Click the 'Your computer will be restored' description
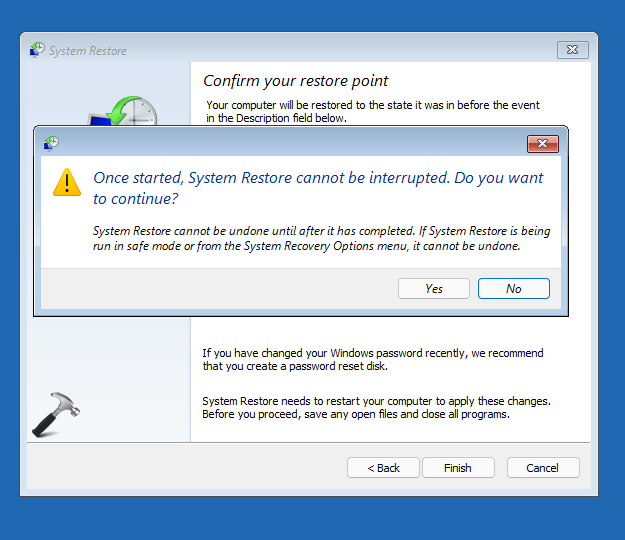This screenshot has height=540, width=625. (373, 112)
